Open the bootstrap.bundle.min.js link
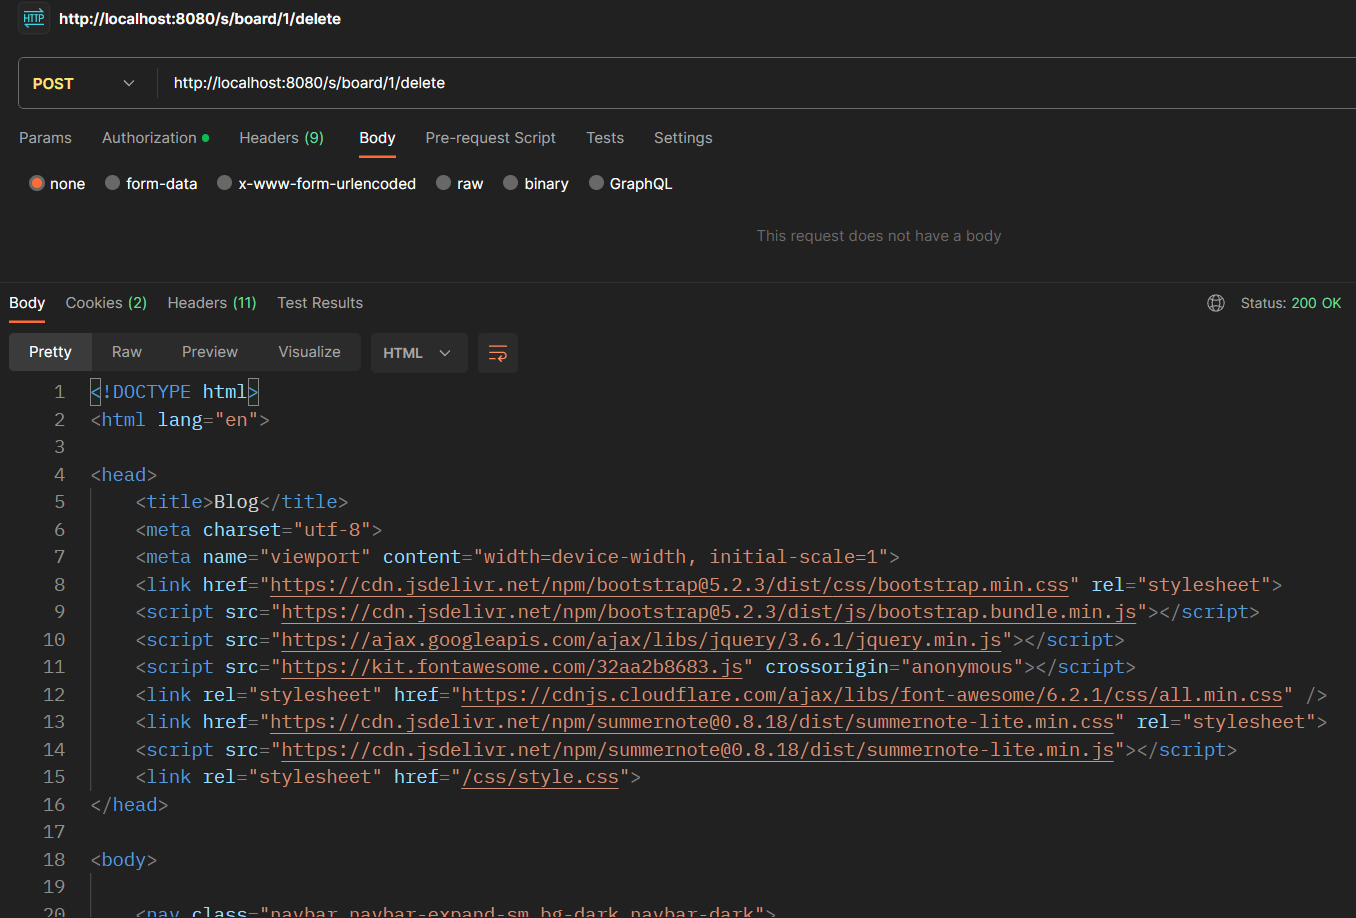 (709, 612)
